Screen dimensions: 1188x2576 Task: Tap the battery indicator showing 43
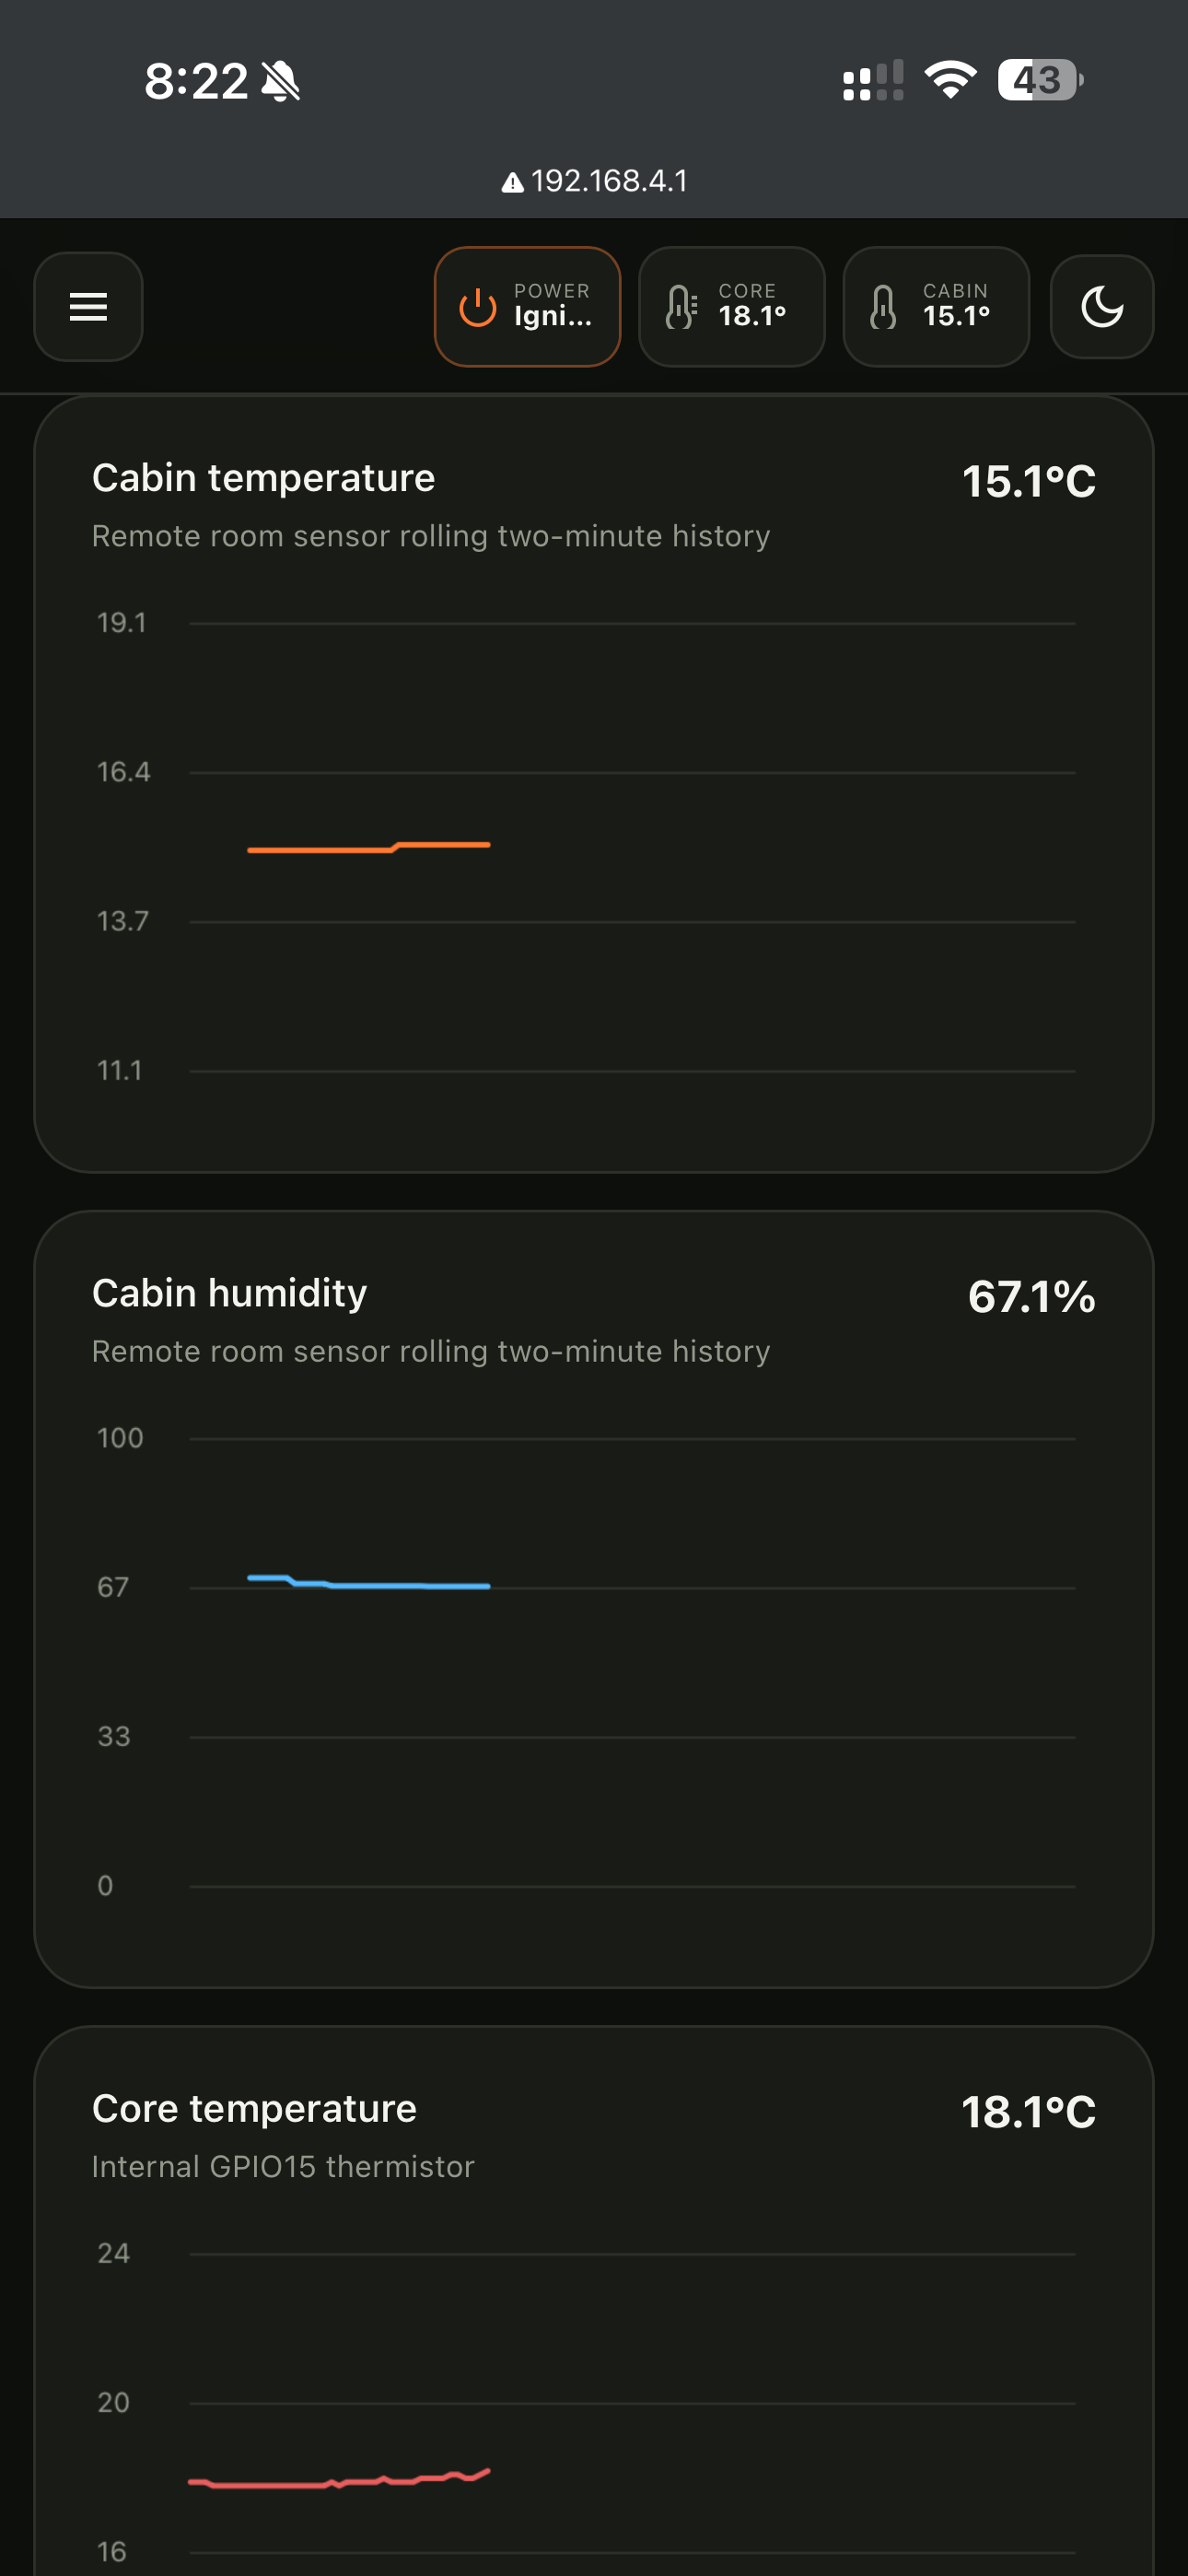(1040, 80)
